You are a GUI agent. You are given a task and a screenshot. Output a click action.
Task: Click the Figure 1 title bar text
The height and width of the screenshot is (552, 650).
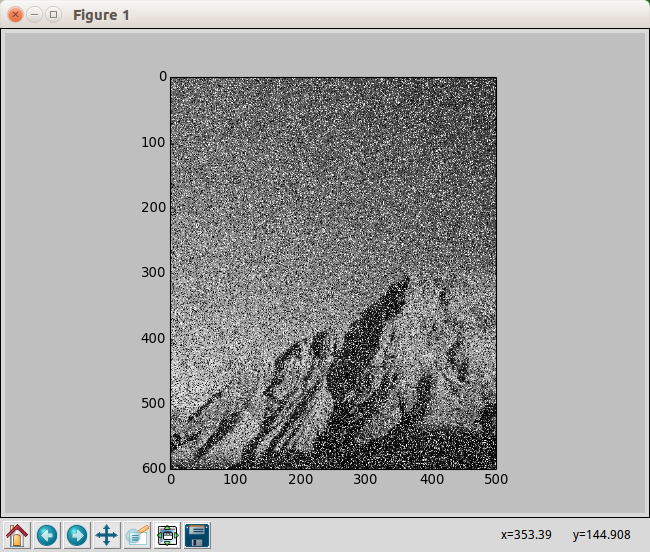[98, 16]
